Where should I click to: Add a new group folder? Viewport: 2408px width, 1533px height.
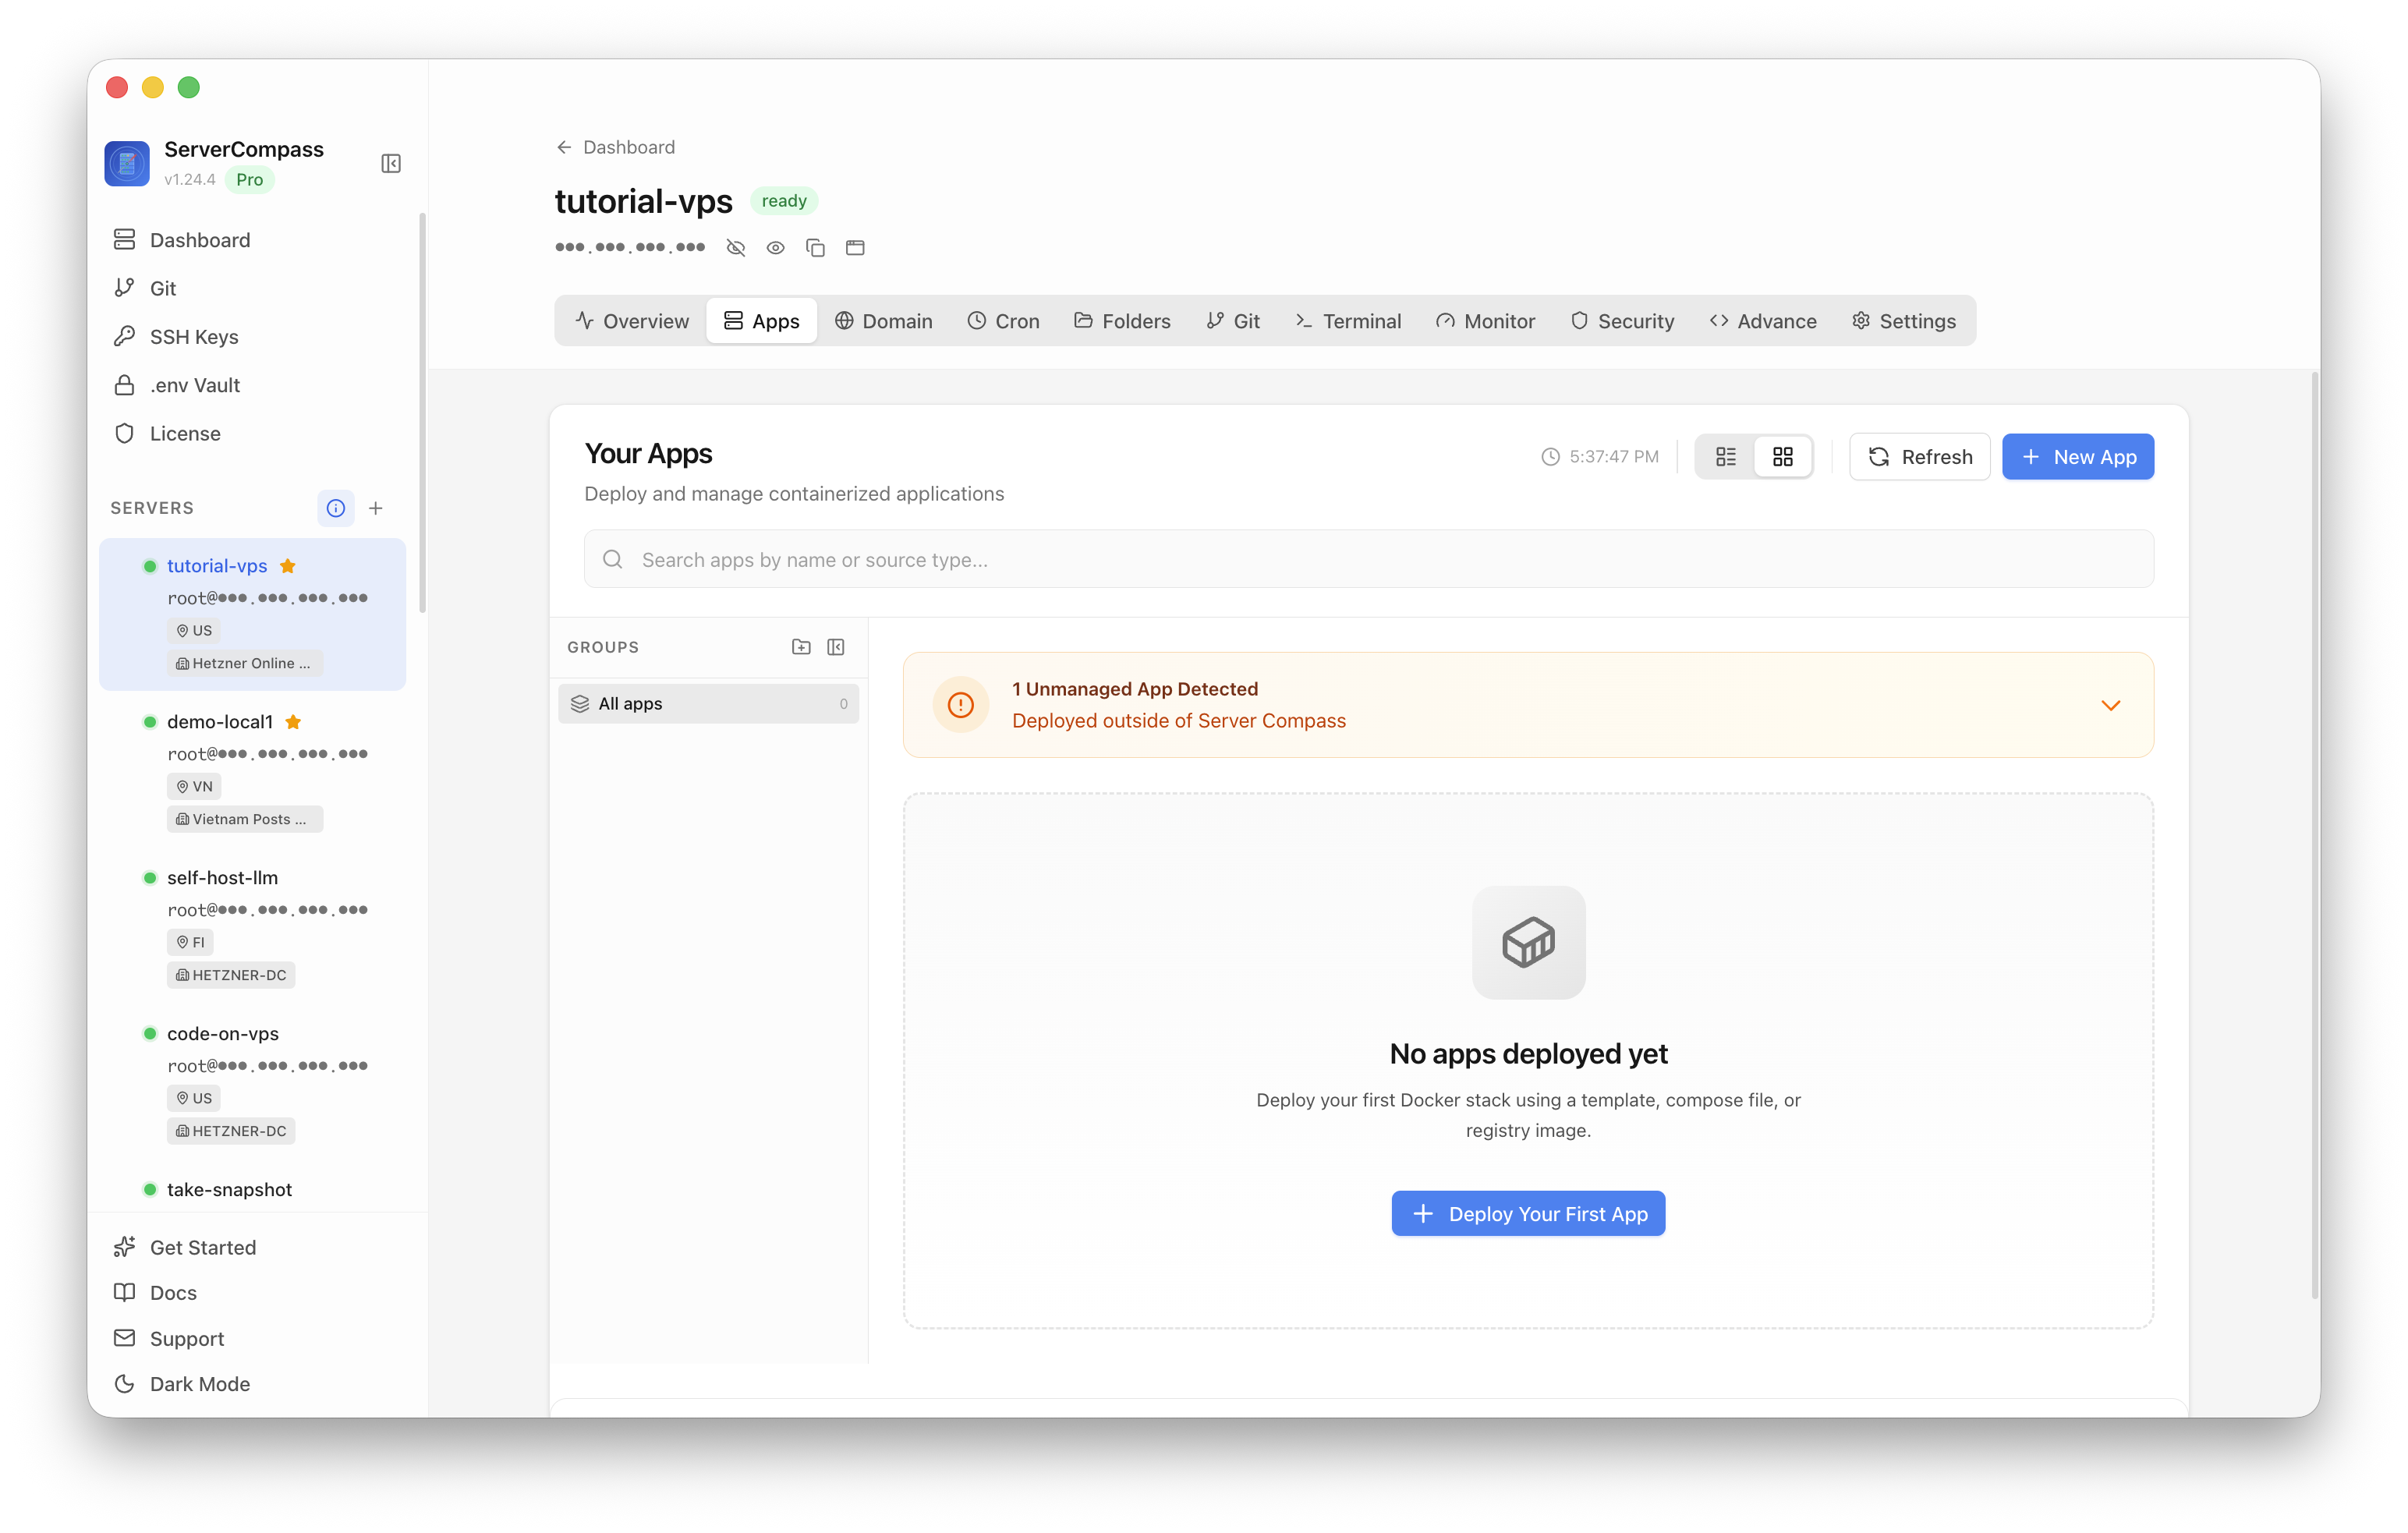(x=801, y=647)
